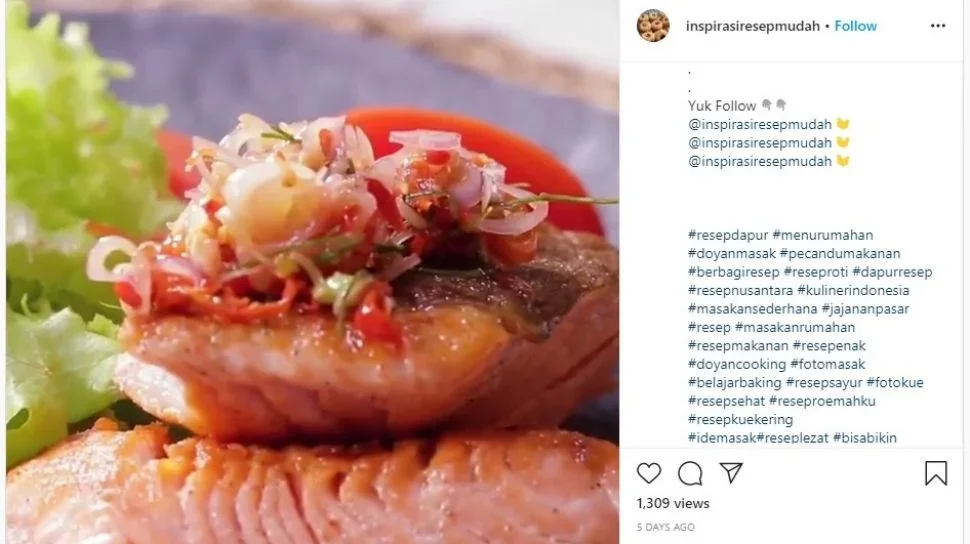Open inspirasiresepmudah profile avatar

click(x=653, y=26)
